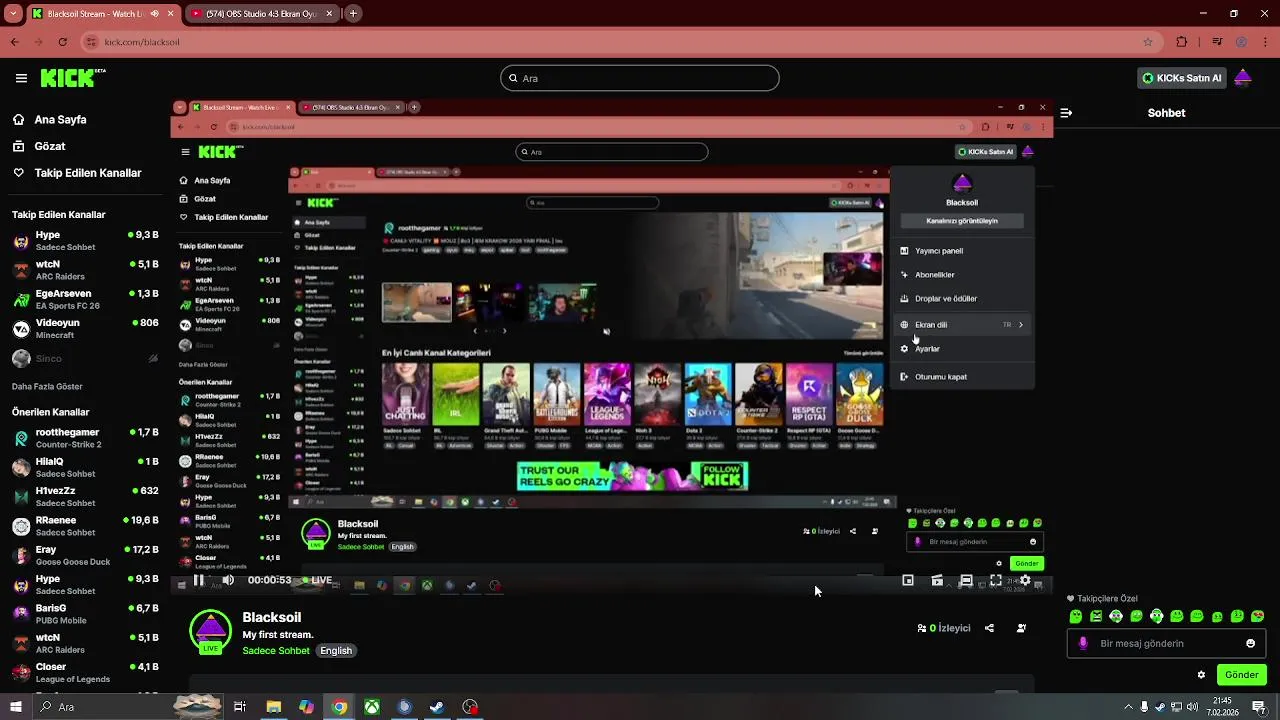
Task: Open roothegamer's Counter-Strike 2 channel
Action: pos(85,438)
